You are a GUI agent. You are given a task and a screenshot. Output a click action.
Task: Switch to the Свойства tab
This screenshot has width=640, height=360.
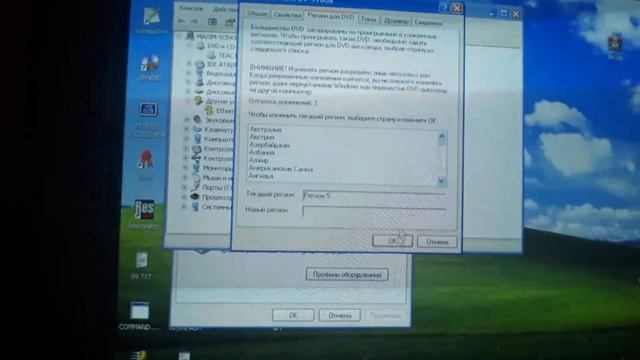click(287, 15)
